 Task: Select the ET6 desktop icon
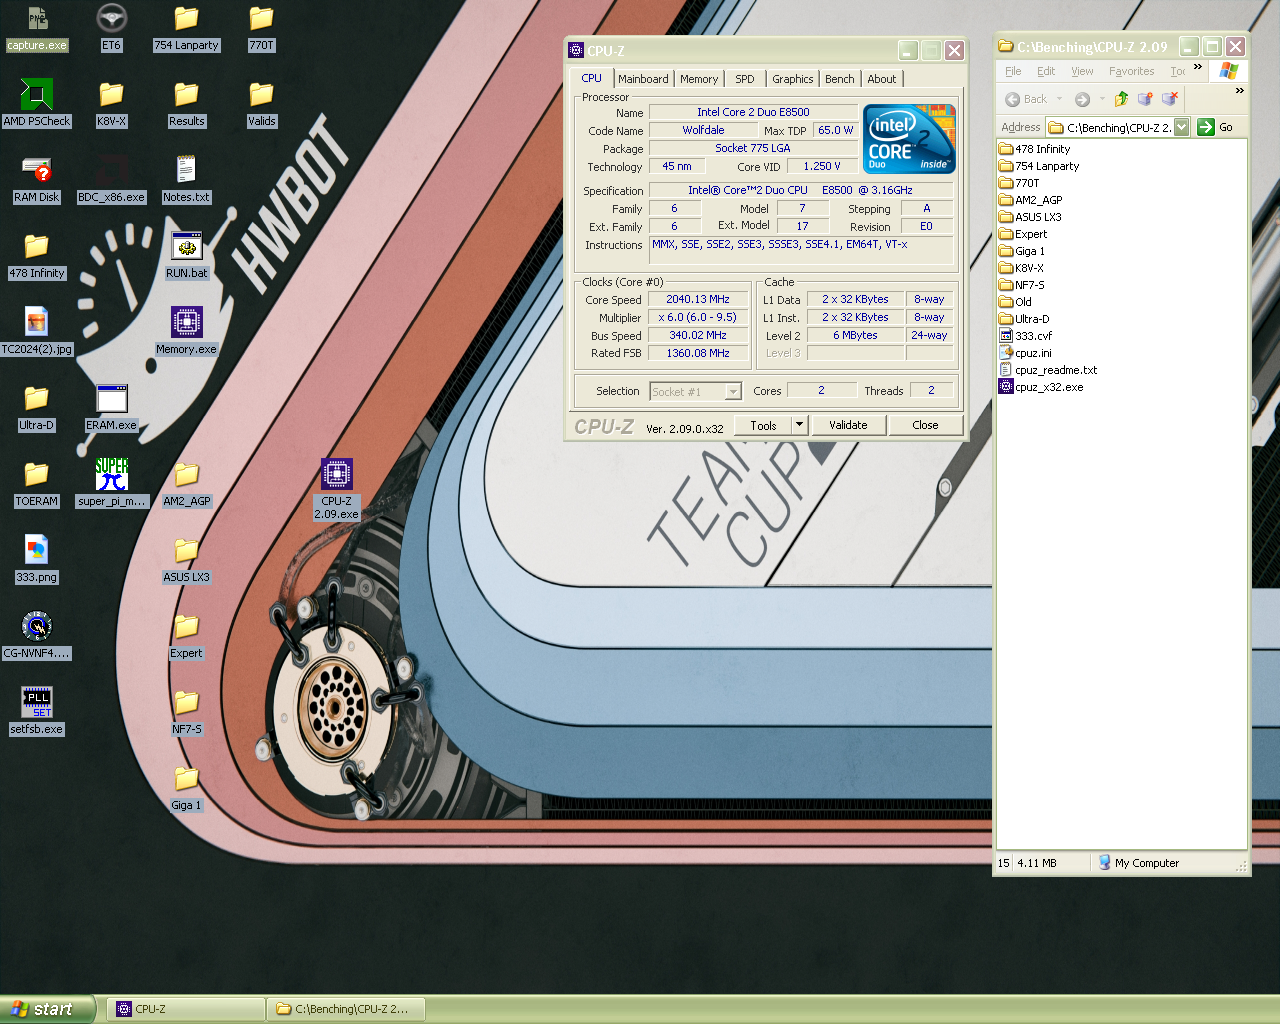point(111,28)
